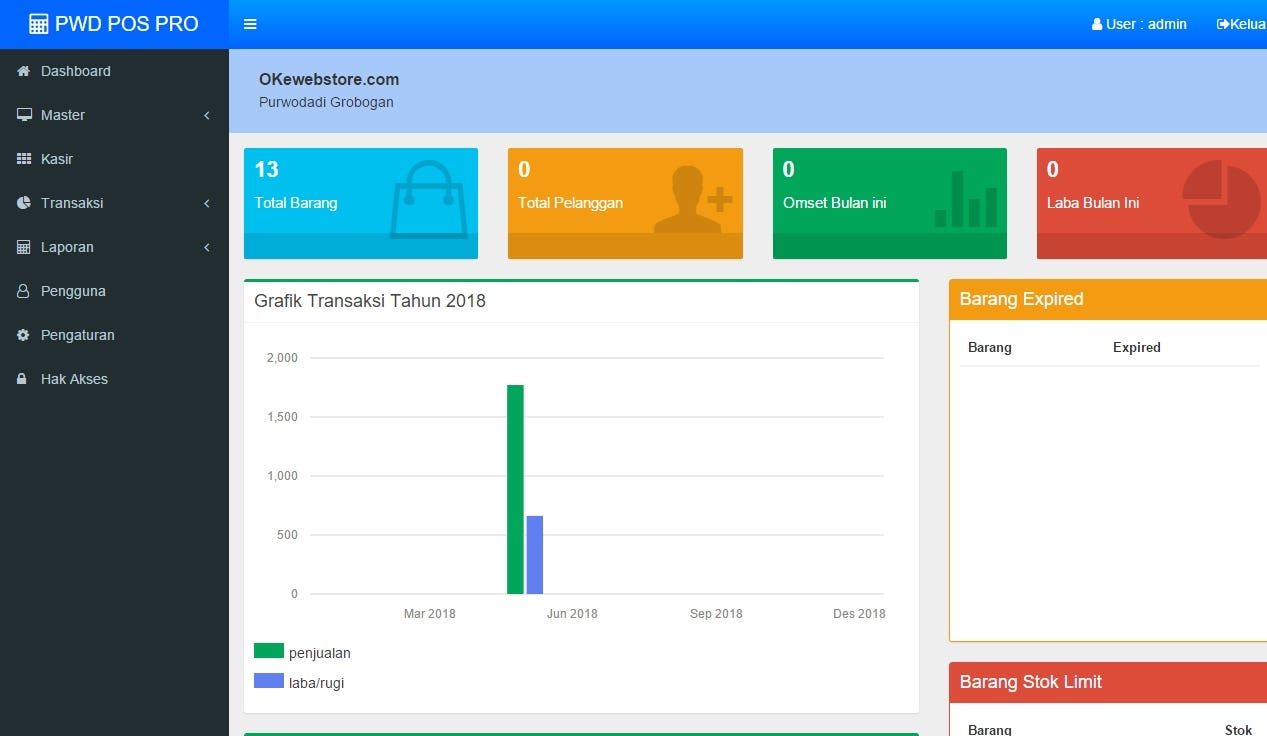
Task: Click the Barang Stok Limit panel header
Action: tap(1108, 682)
